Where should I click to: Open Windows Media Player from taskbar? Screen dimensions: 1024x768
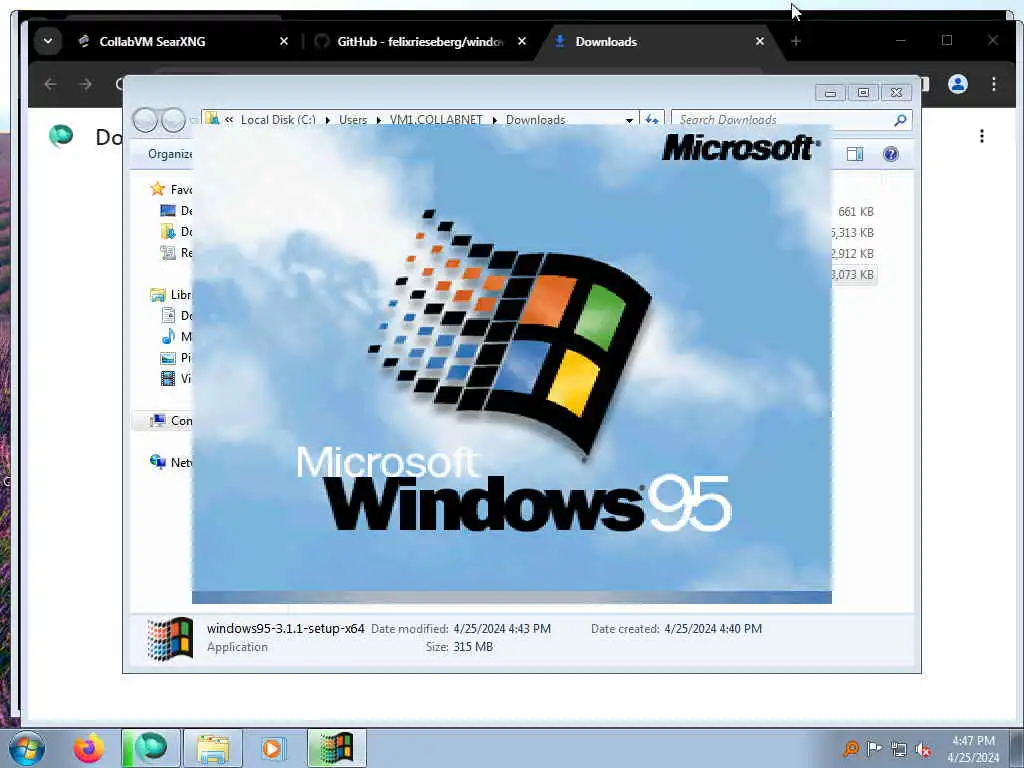pos(272,748)
